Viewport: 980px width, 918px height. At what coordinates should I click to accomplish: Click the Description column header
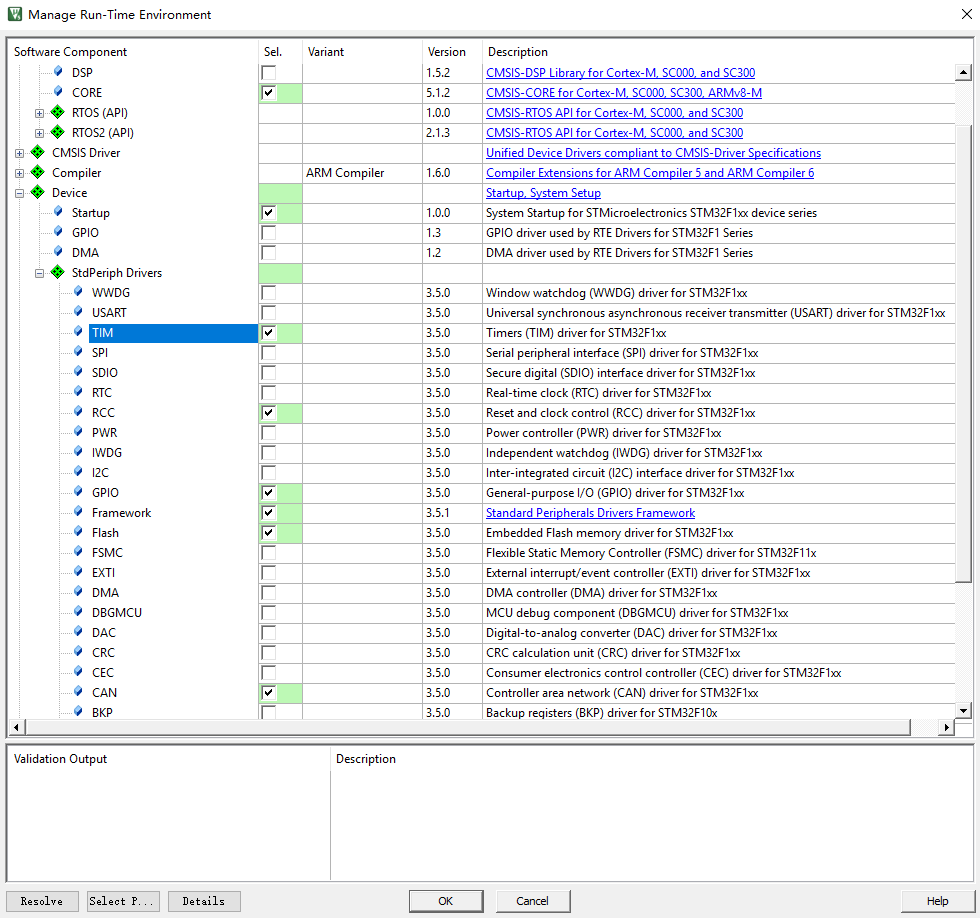[x=719, y=51]
